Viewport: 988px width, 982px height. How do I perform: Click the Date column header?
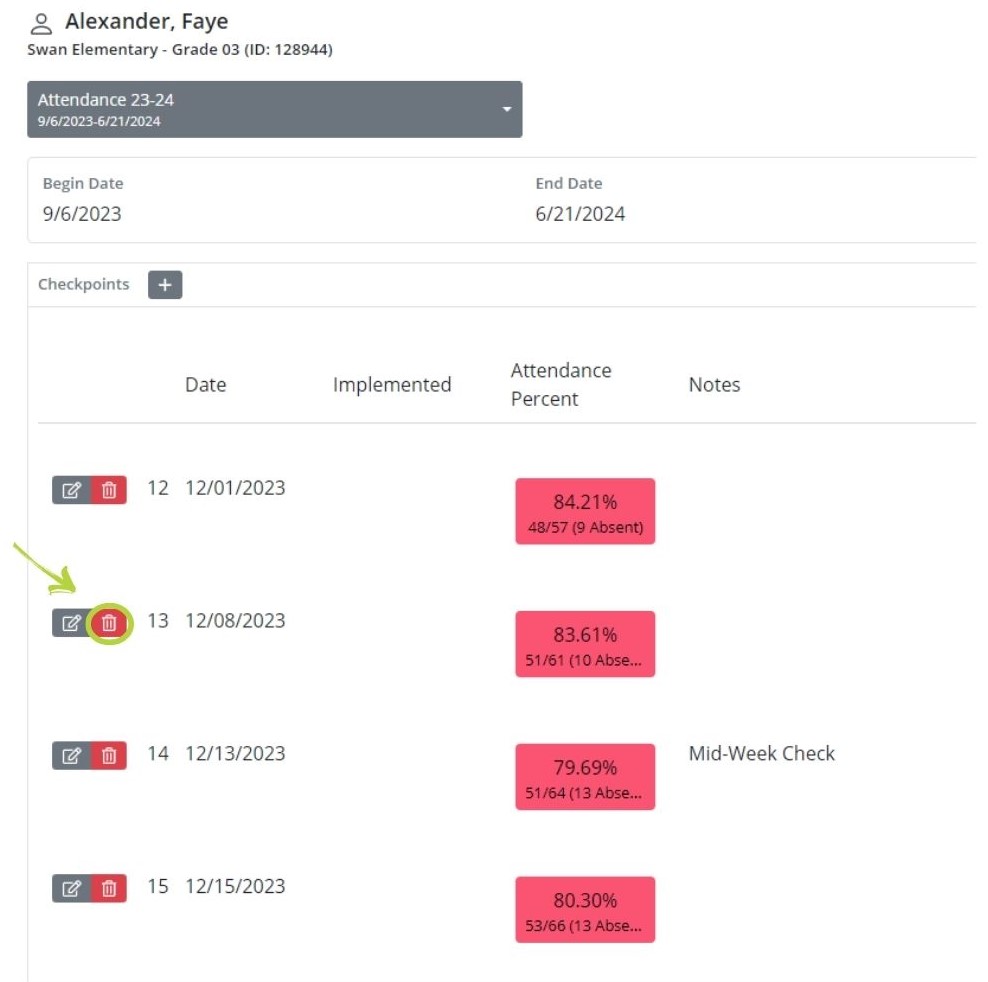coord(206,385)
